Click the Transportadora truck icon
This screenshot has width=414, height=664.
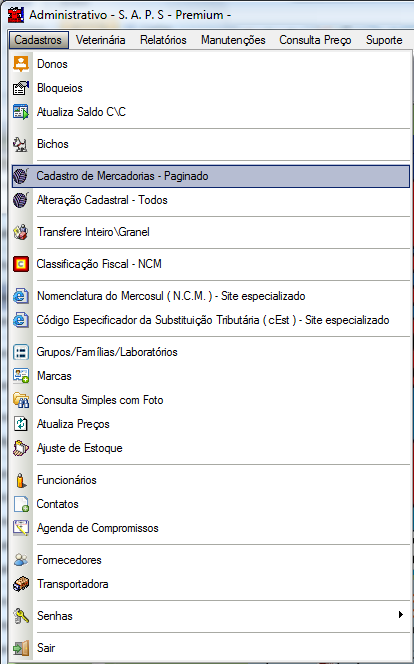[21, 584]
